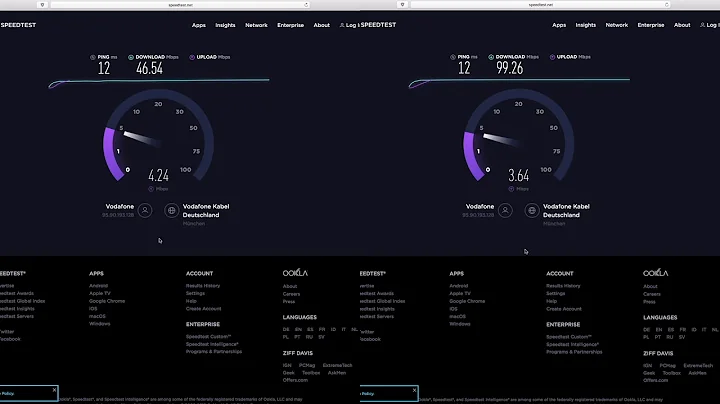
Task: Open Enterprise menu in the left window
Action: click(x=291, y=25)
